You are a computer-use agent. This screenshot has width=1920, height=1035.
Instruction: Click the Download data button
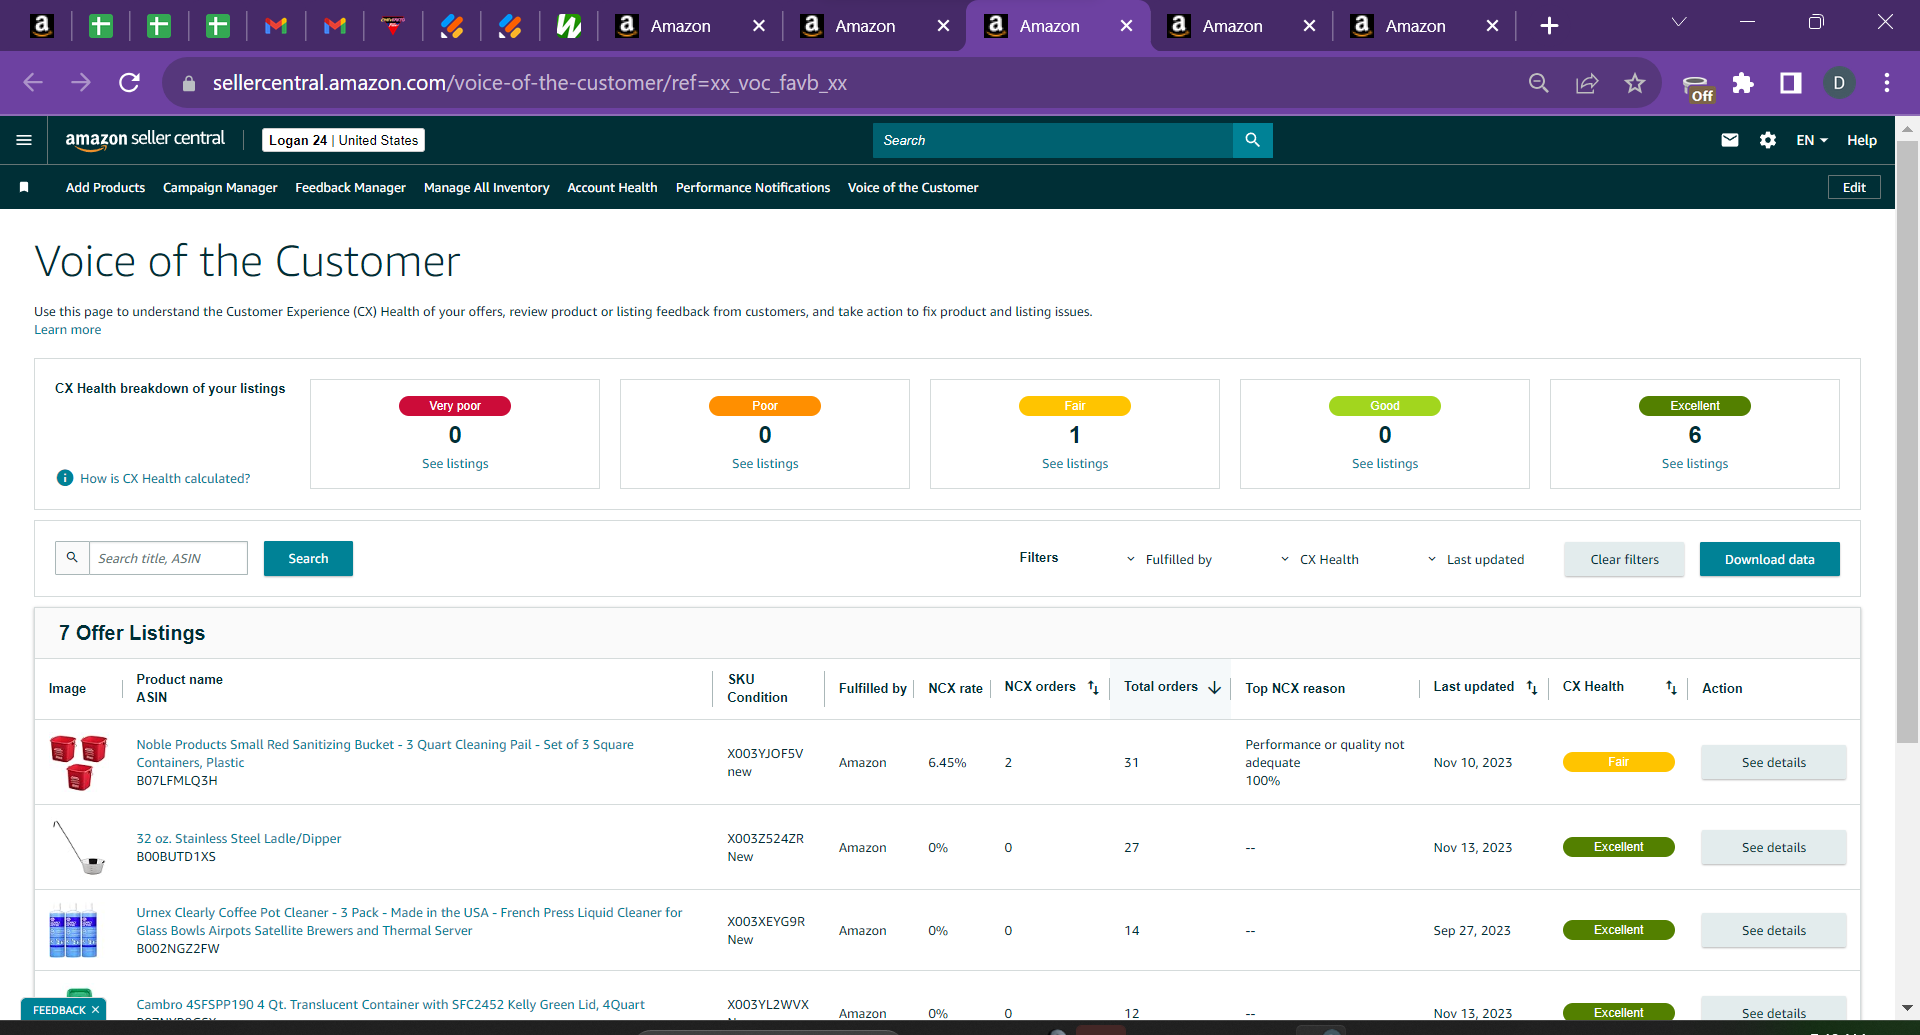coord(1769,559)
